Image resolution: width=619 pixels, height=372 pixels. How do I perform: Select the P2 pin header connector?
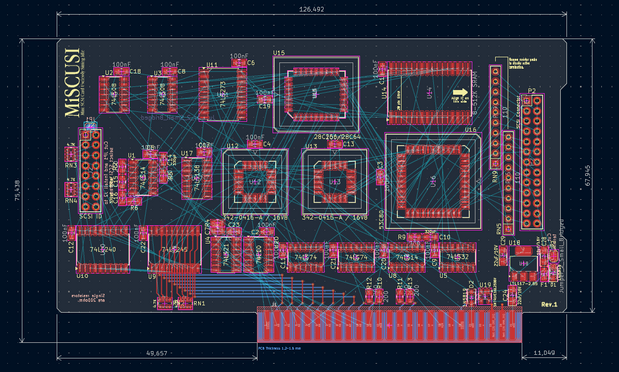point(532,162)
